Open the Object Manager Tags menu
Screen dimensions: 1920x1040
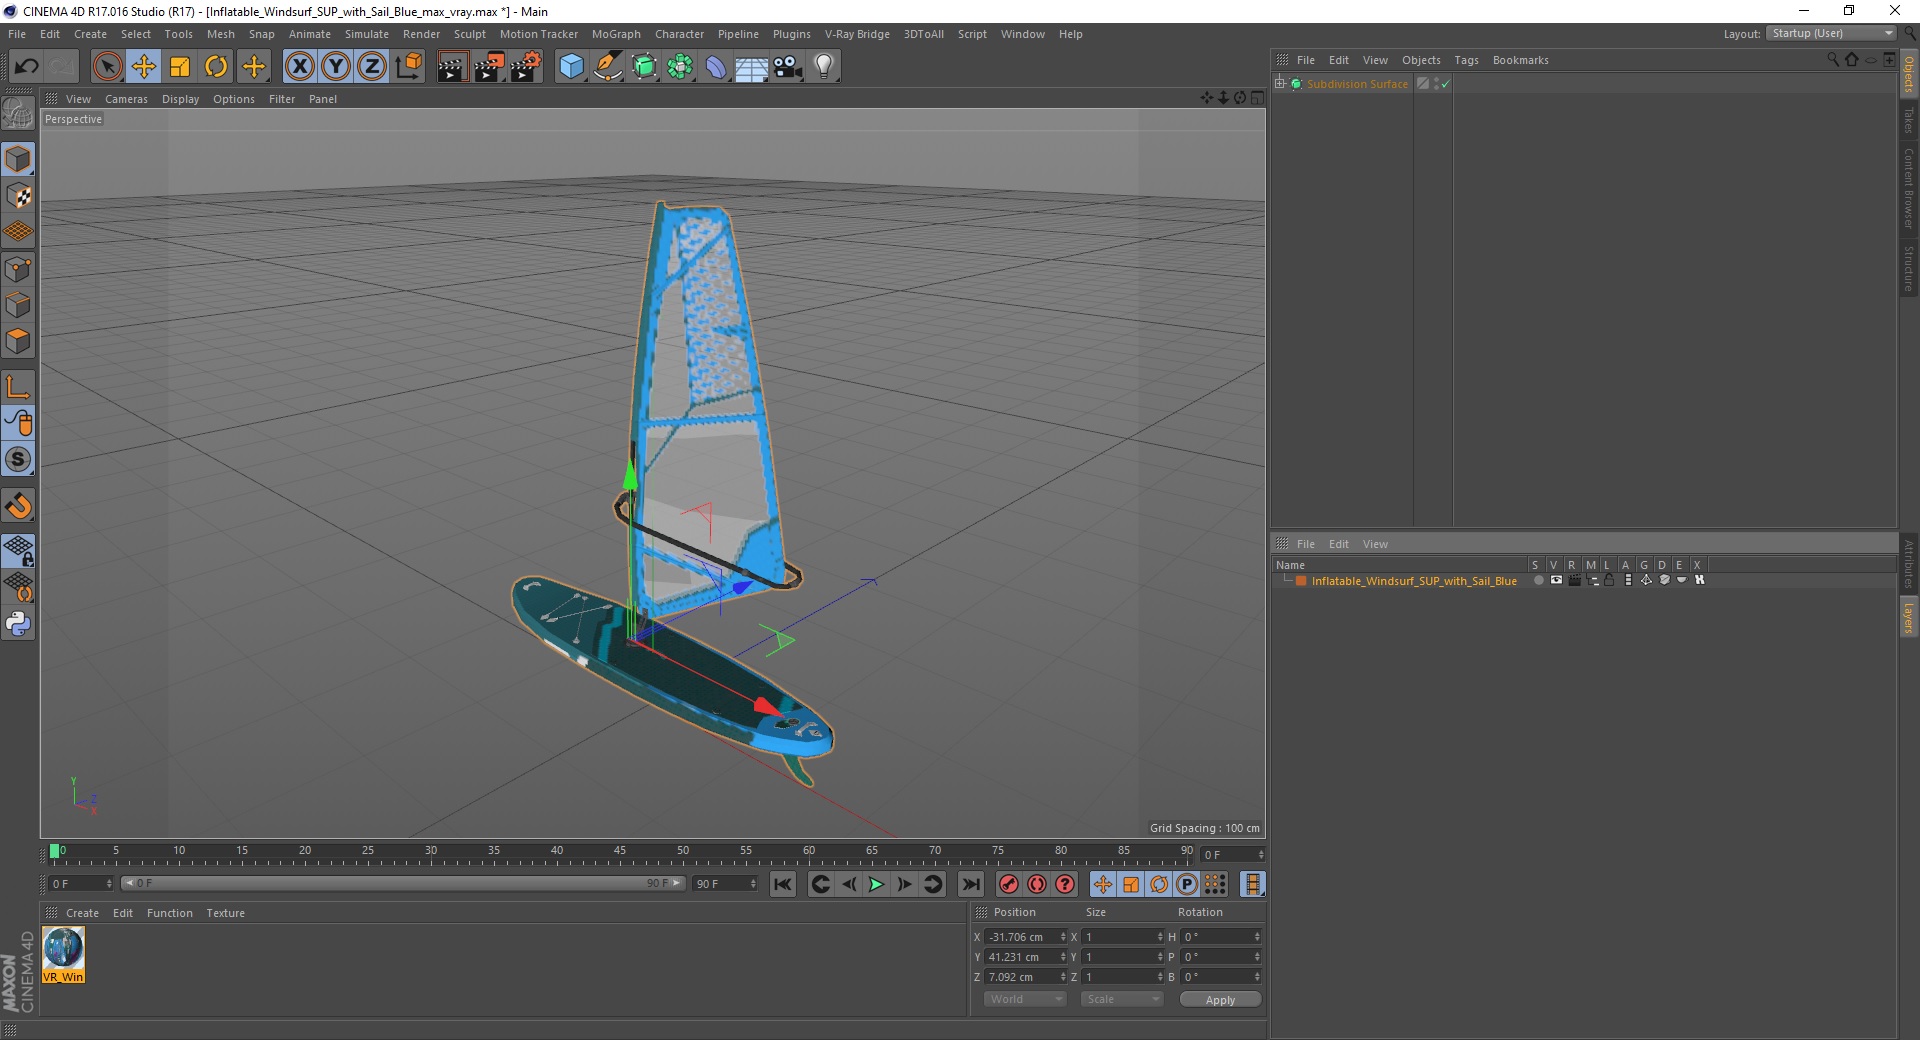[1466, 60]
